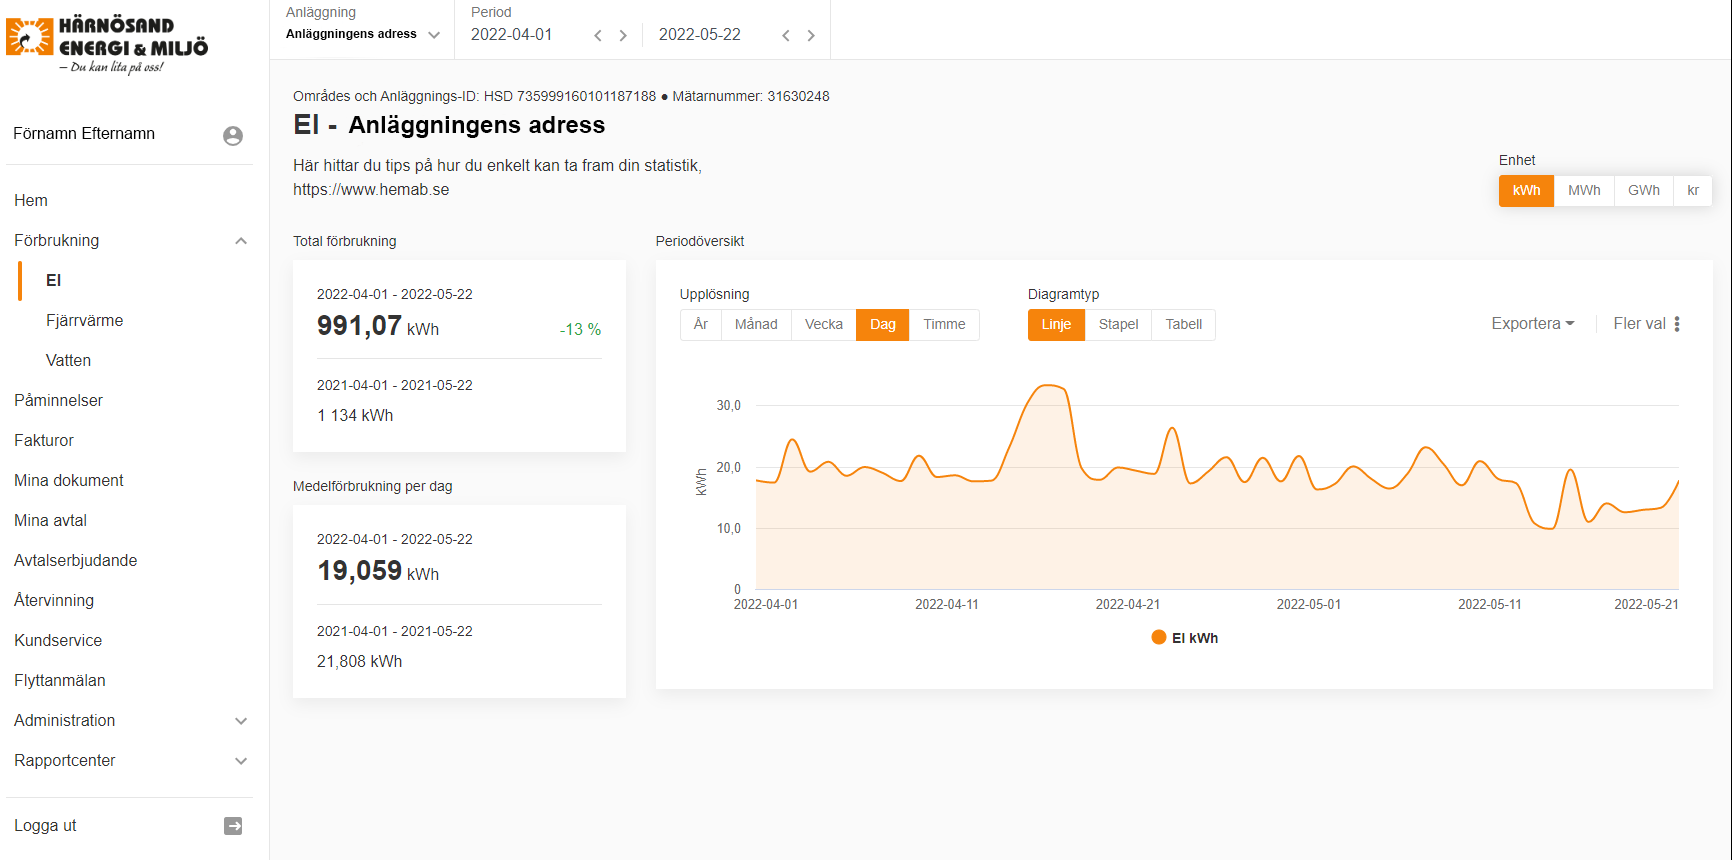Open the Exportera dropdown
This screenshot has height=860, width=1732.
coord(1532,324)
